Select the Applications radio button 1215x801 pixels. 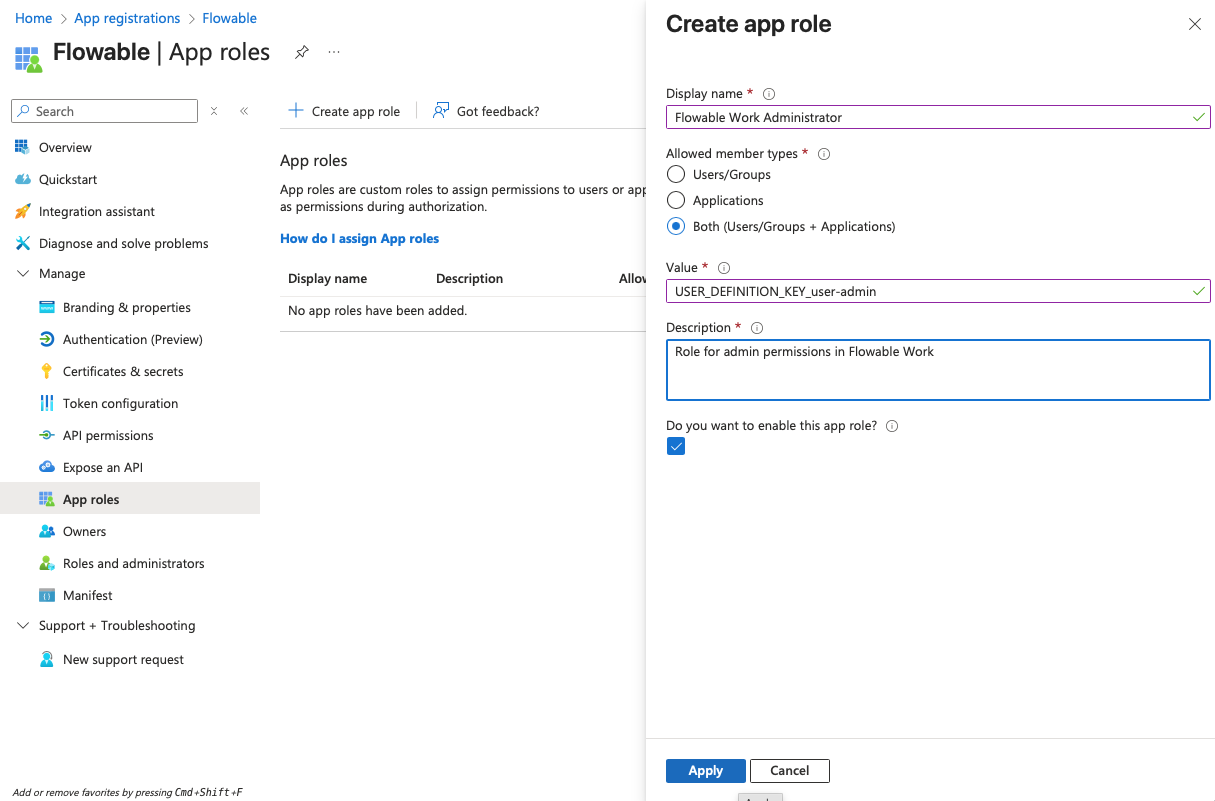(x=676, y=200)
